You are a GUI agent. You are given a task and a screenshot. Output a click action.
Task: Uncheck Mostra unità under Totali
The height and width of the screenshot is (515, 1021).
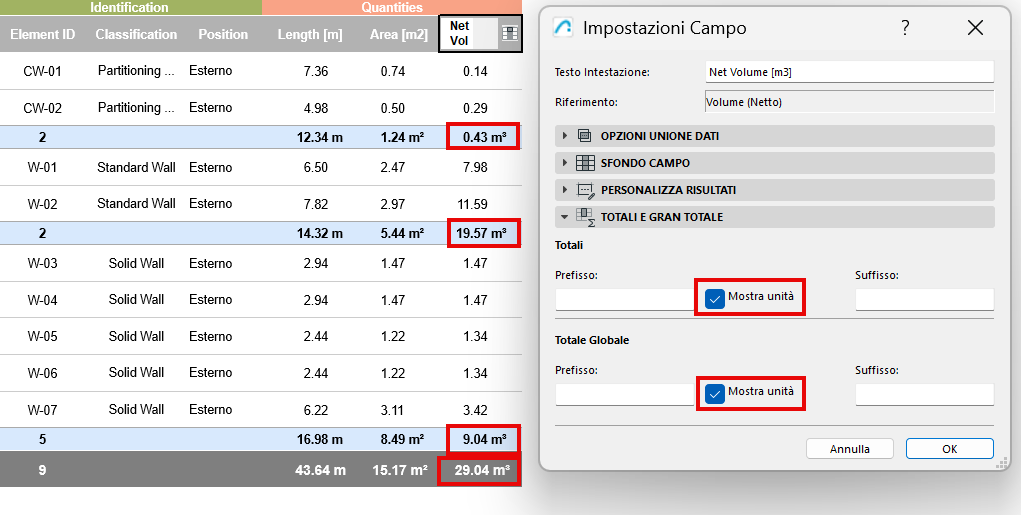(x=715, y=298)
